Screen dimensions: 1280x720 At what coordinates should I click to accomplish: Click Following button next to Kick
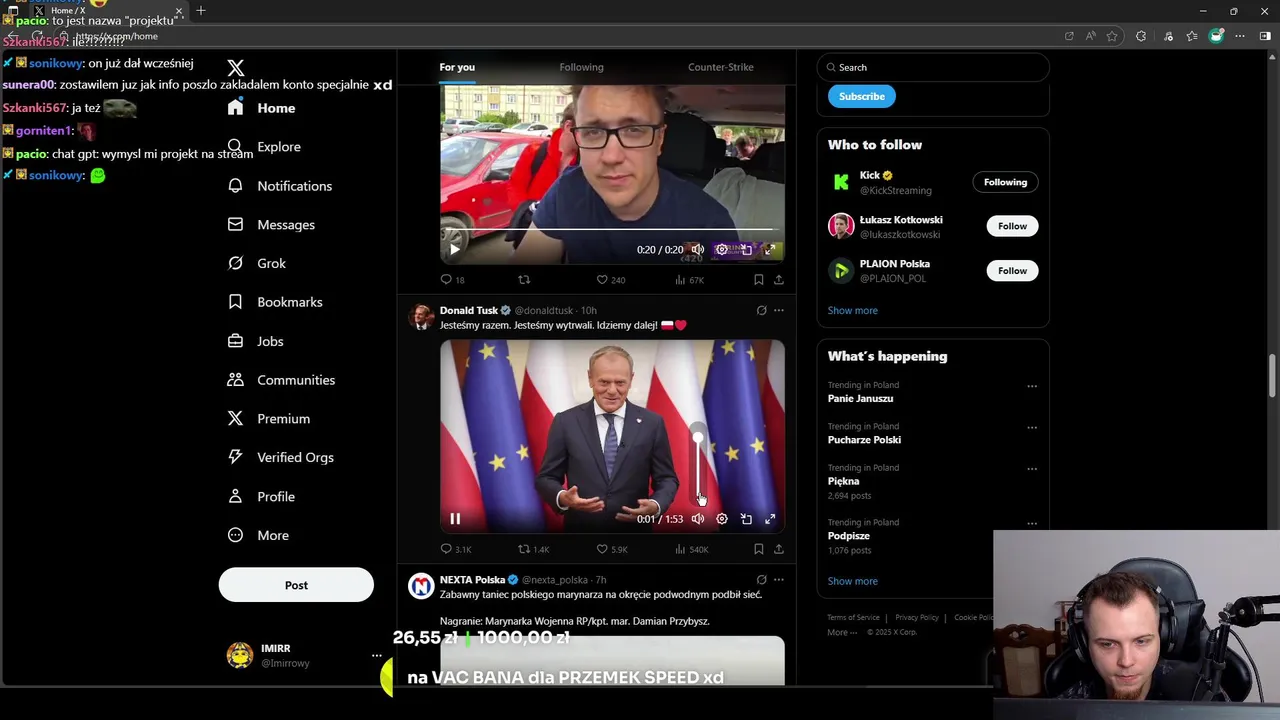1005,182
